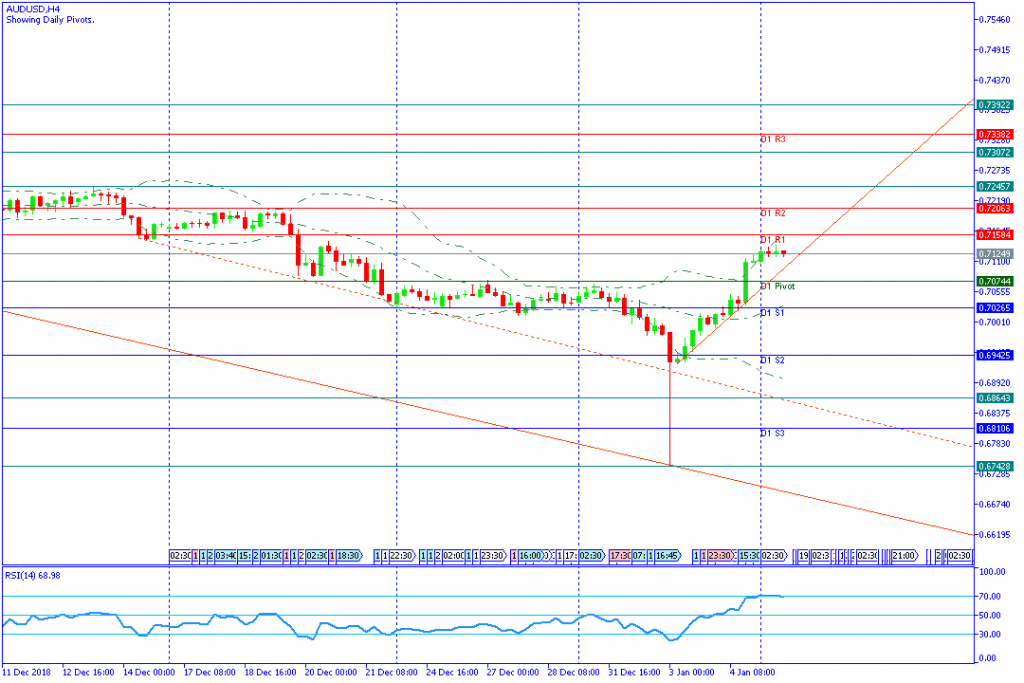Click the 03:40 event marker
Screen dimensions: 1024x683
[x=225, y=556]
